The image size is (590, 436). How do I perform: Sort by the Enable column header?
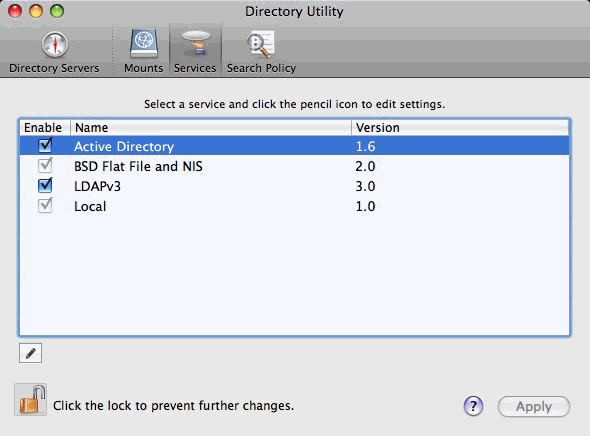[x=45, y=128]
